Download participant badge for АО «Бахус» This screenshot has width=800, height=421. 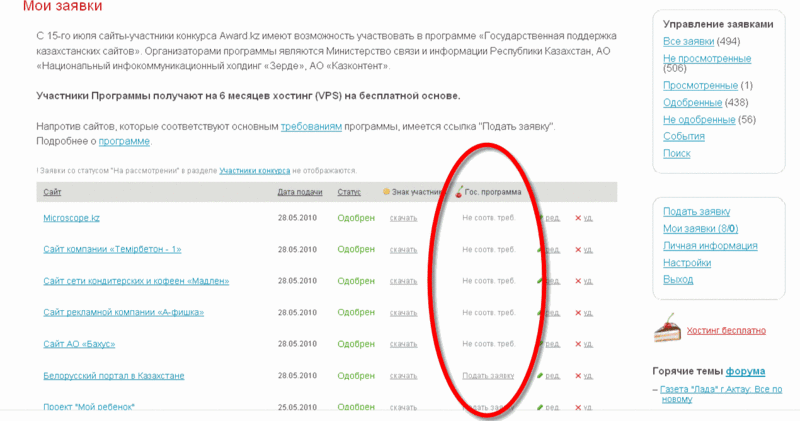404,344
